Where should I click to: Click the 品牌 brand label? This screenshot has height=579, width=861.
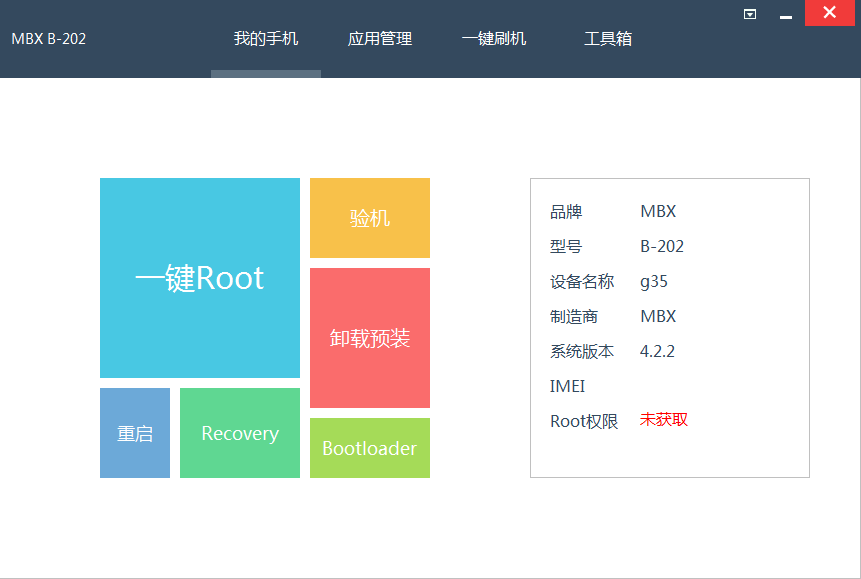click(x=566, y=212)
